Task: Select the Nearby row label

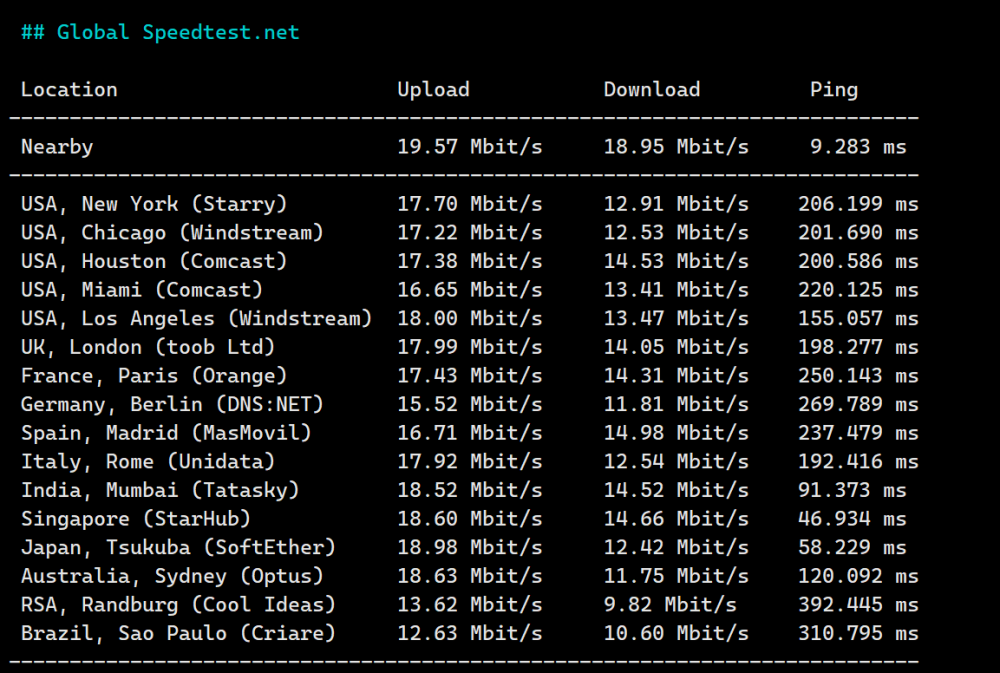Action: click(x=57, y=147)
